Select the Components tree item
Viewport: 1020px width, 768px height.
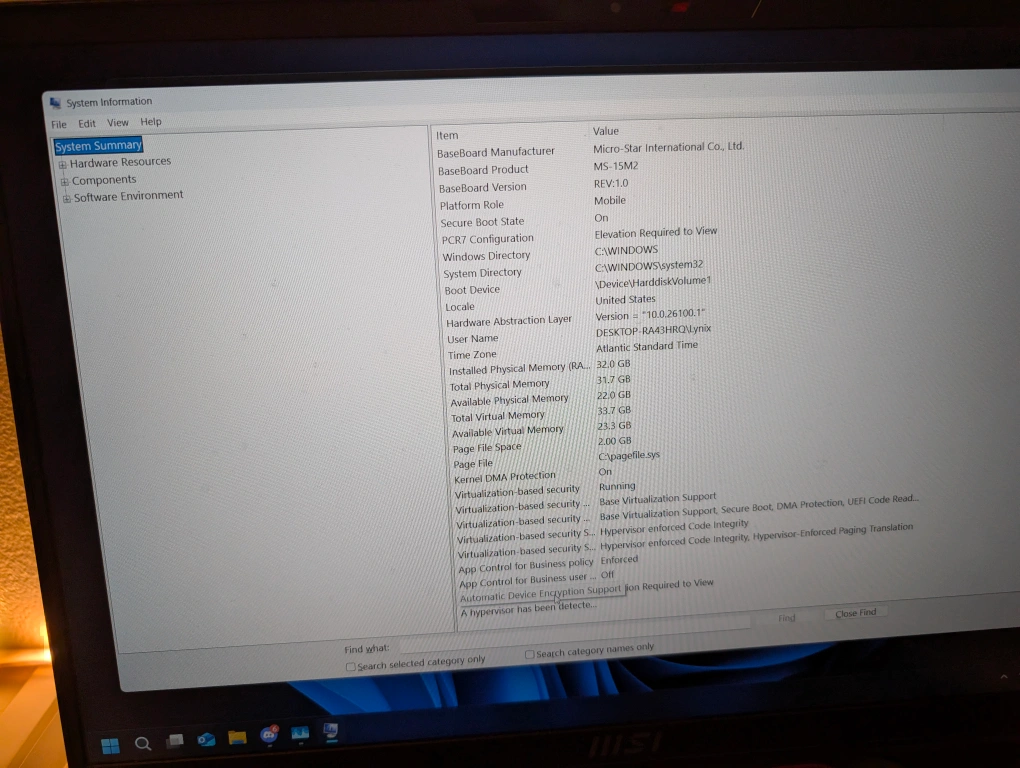pos(104,180)
